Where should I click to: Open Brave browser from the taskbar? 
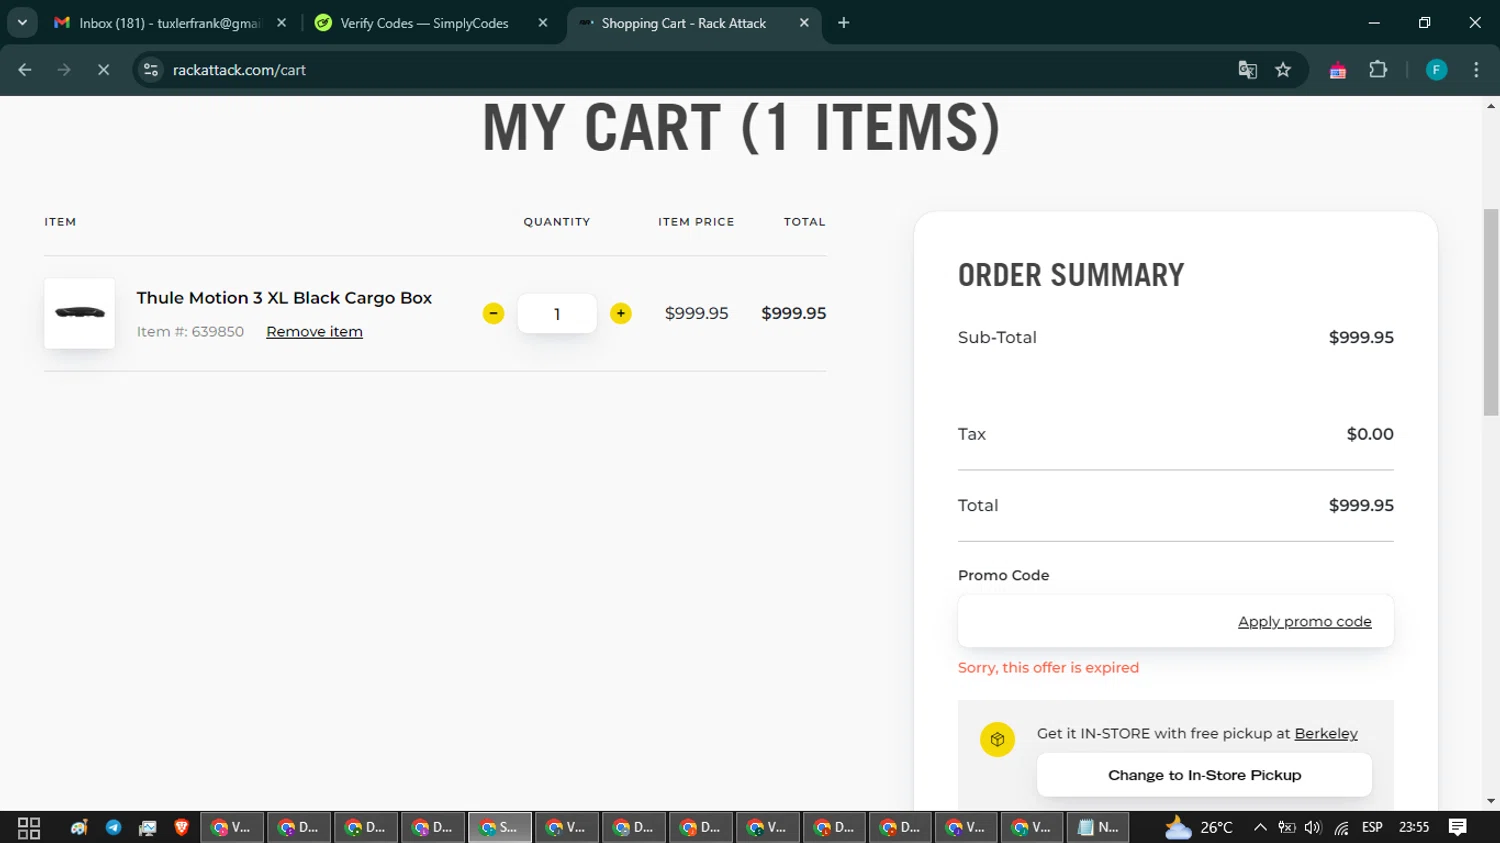tap(181, 828)
